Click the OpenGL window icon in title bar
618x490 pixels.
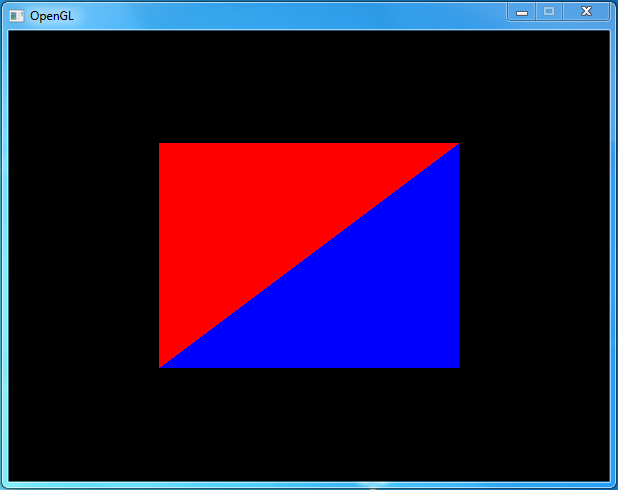[16, 15]
